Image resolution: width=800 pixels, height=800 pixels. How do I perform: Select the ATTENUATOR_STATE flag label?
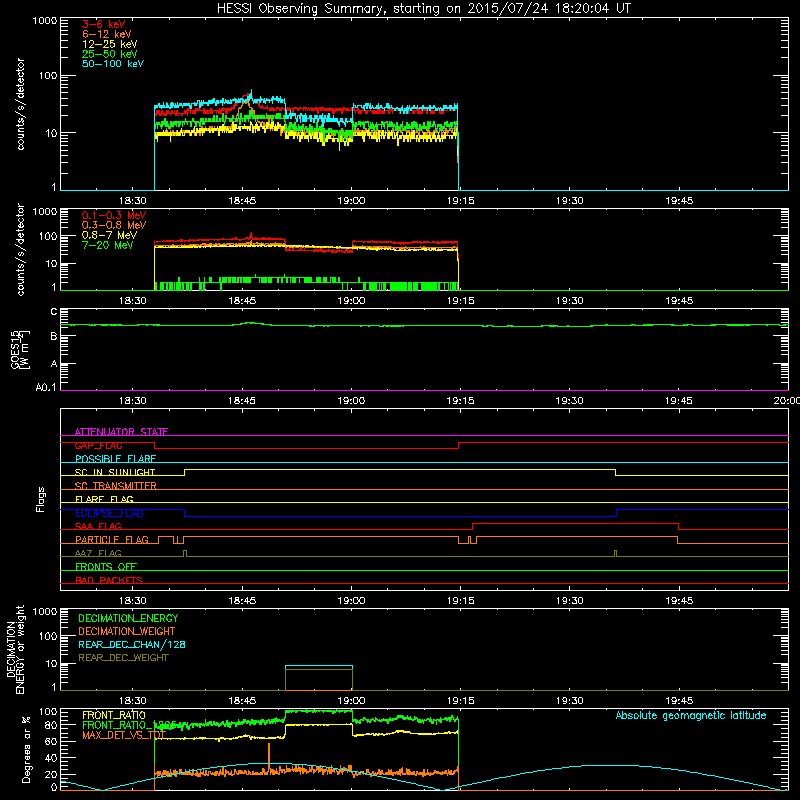[x=121, y=432]
